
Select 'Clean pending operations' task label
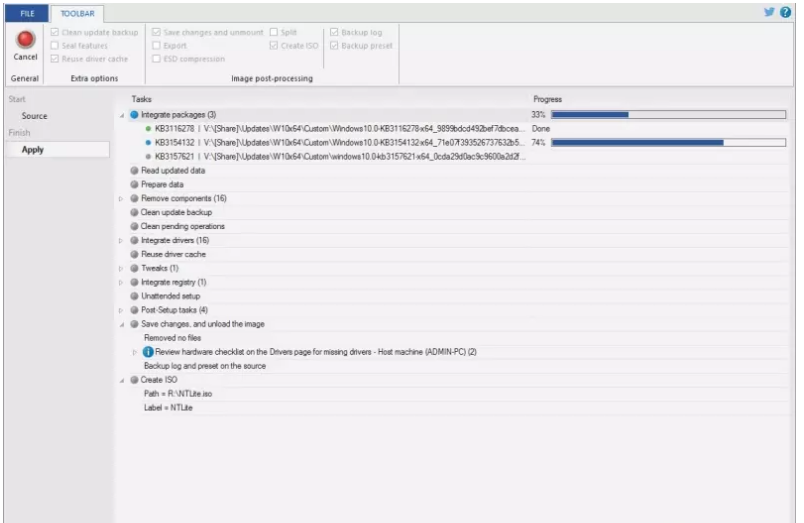[x=183, y=226]
